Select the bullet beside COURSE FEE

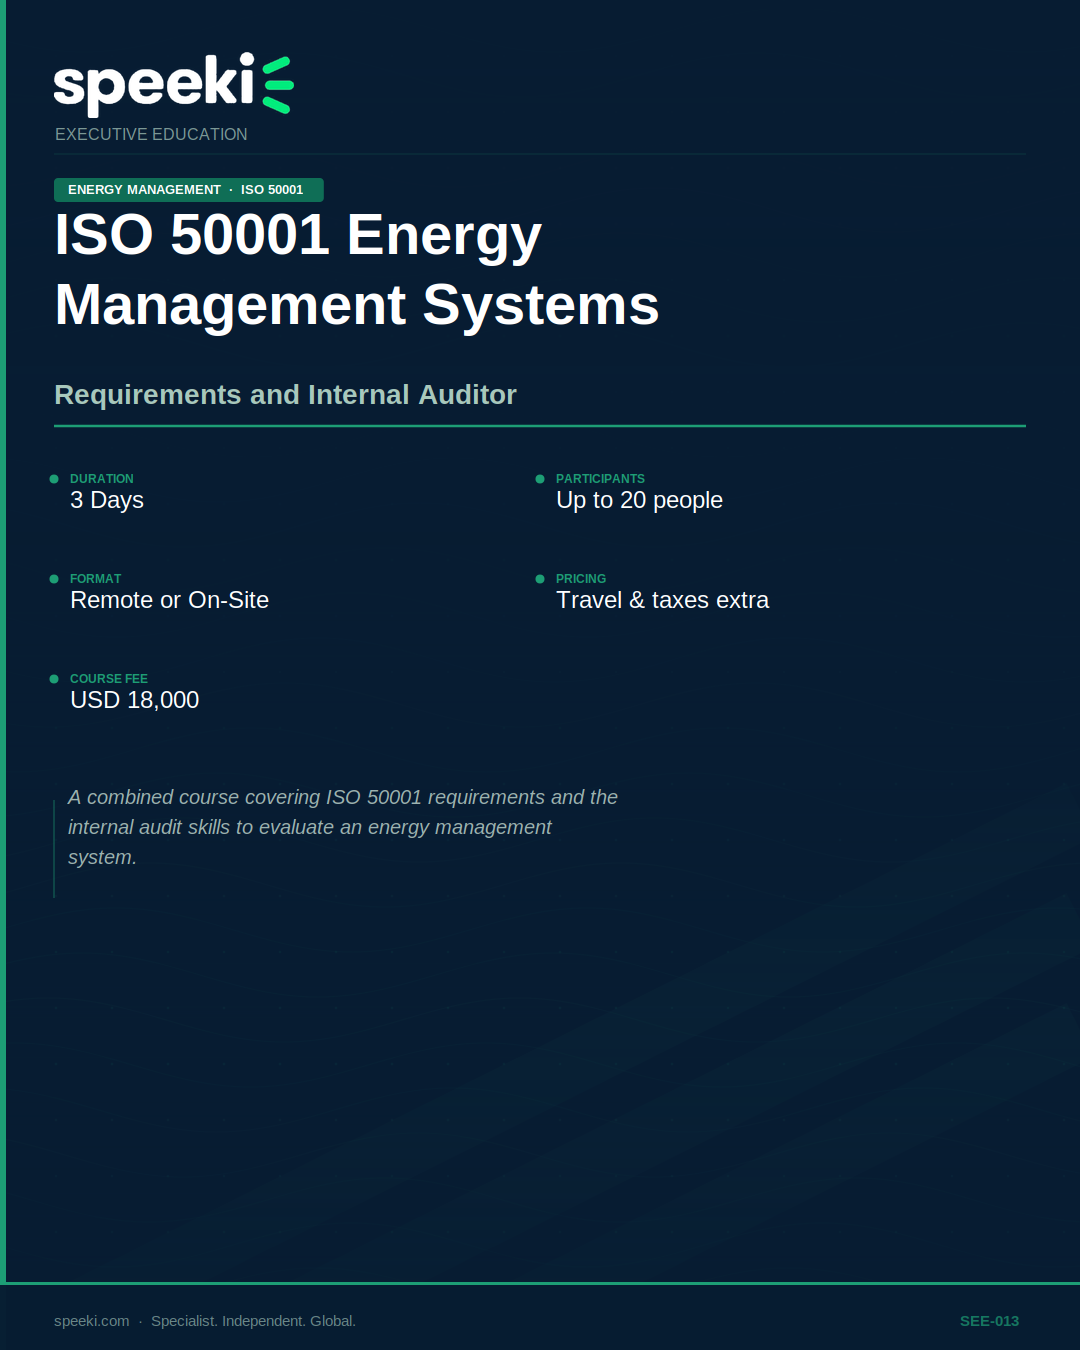tap(54, 679)
